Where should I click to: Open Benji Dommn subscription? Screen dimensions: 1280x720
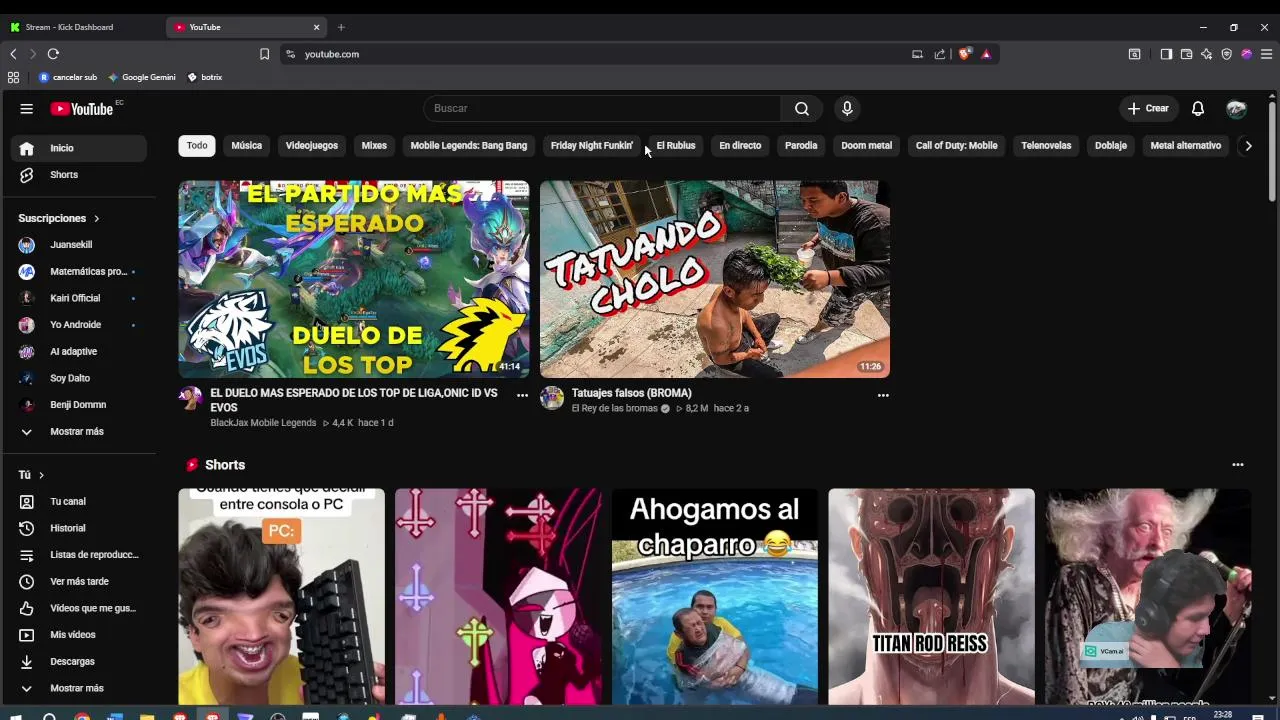[x=79, y=405]
